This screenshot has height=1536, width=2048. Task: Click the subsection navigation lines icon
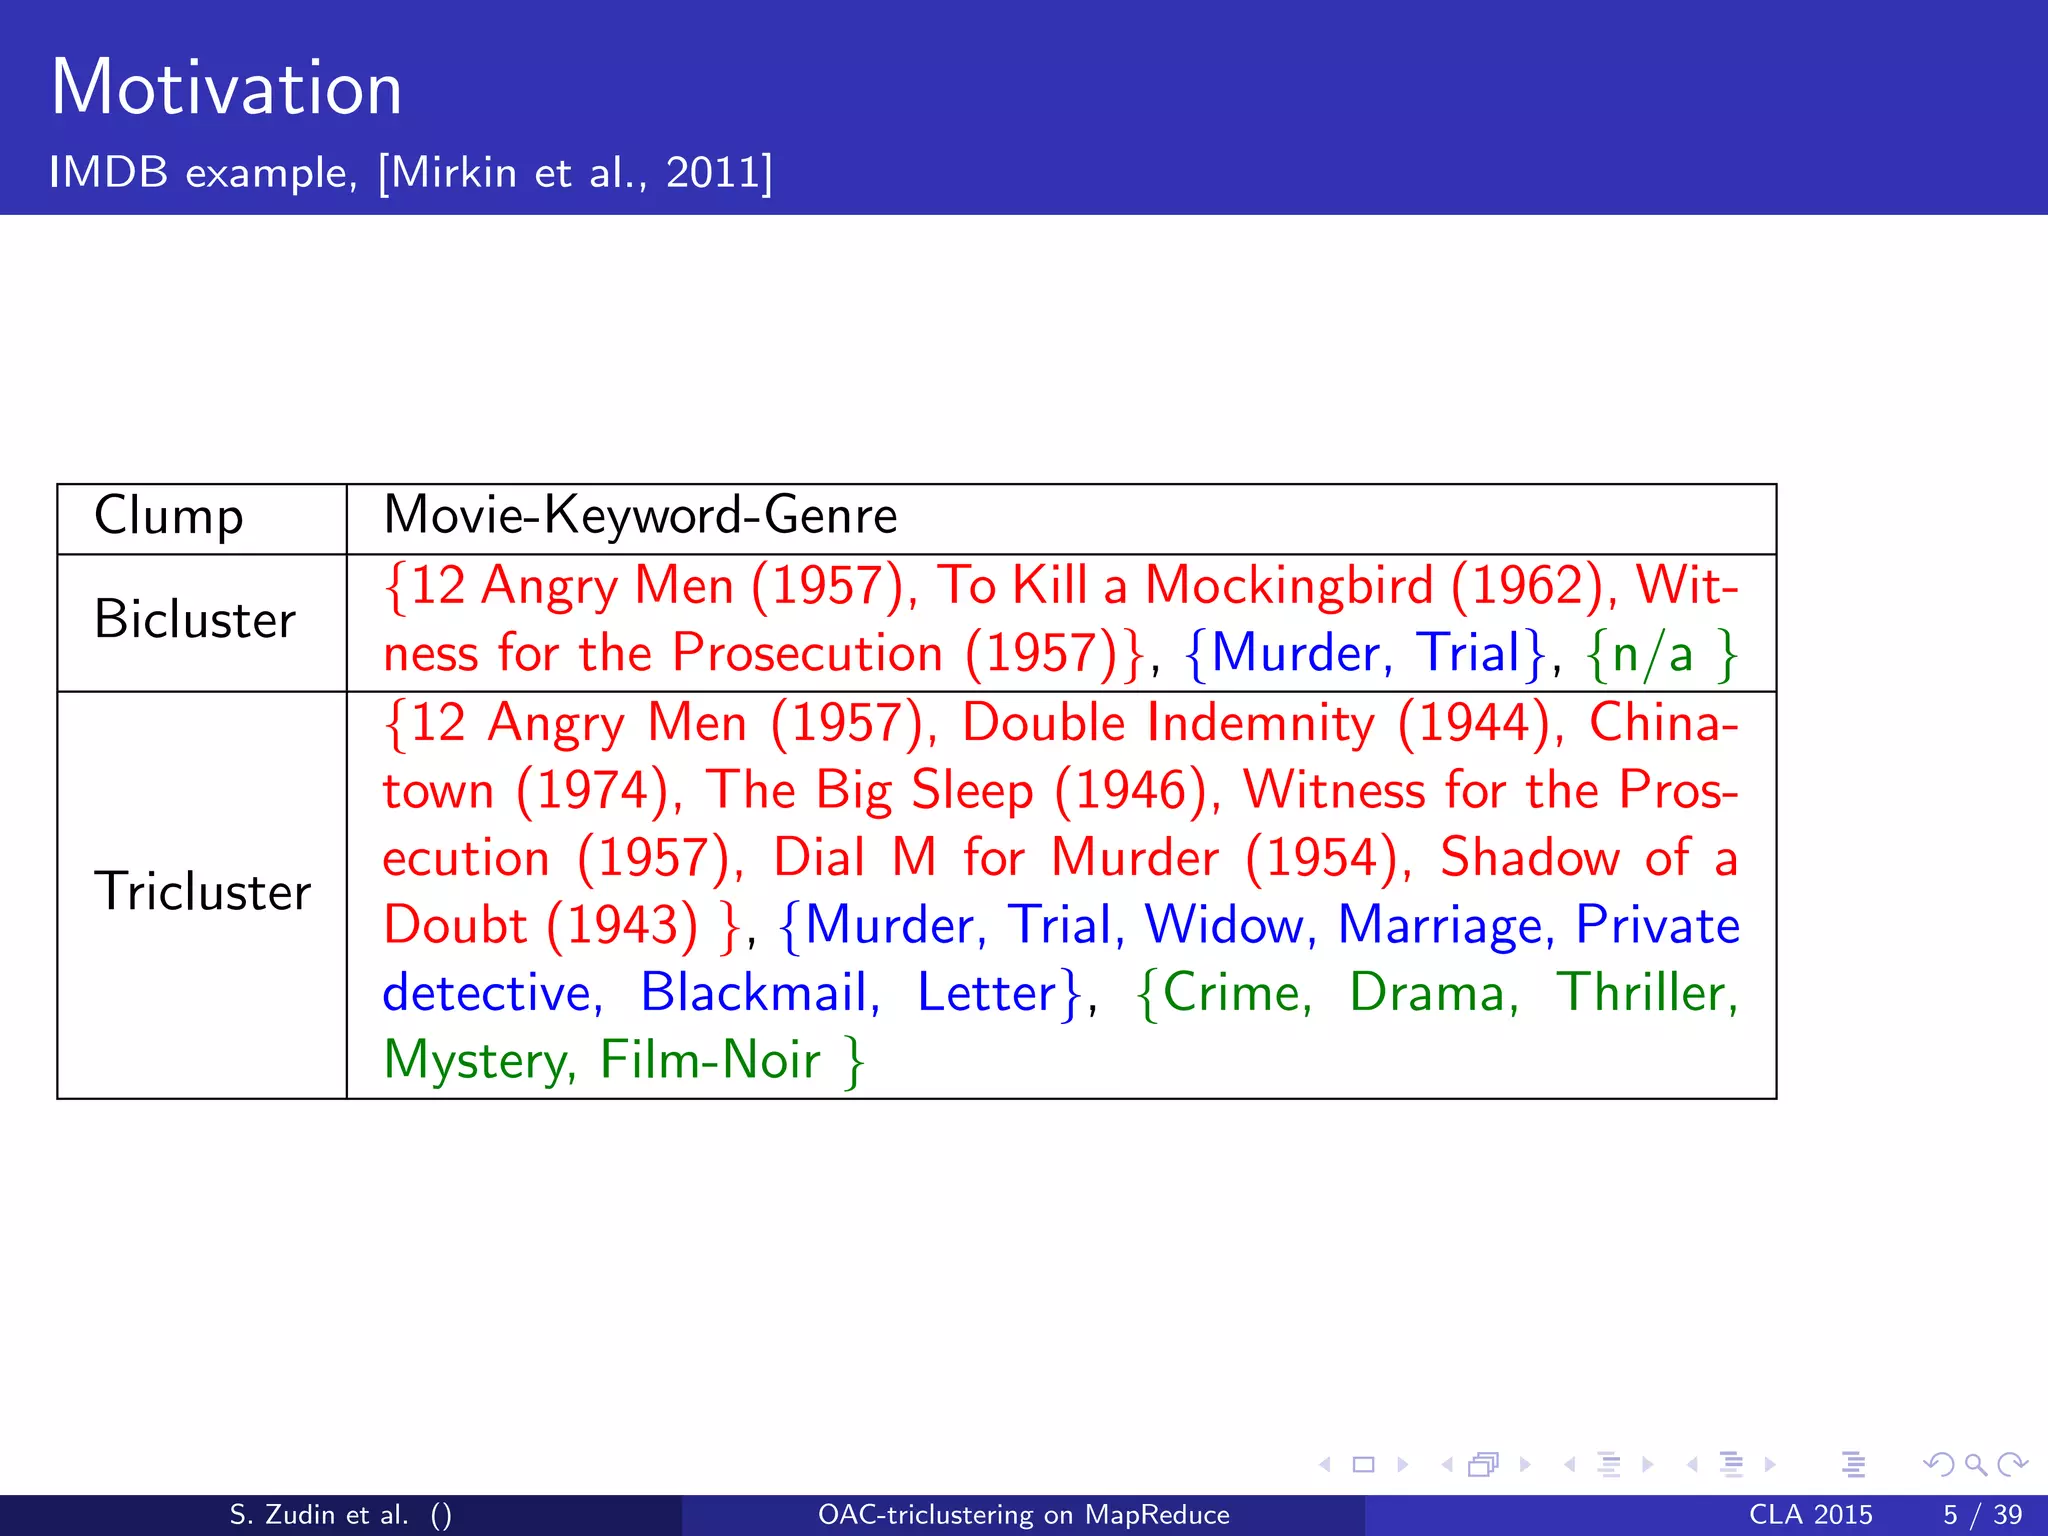[1609, 1465]
